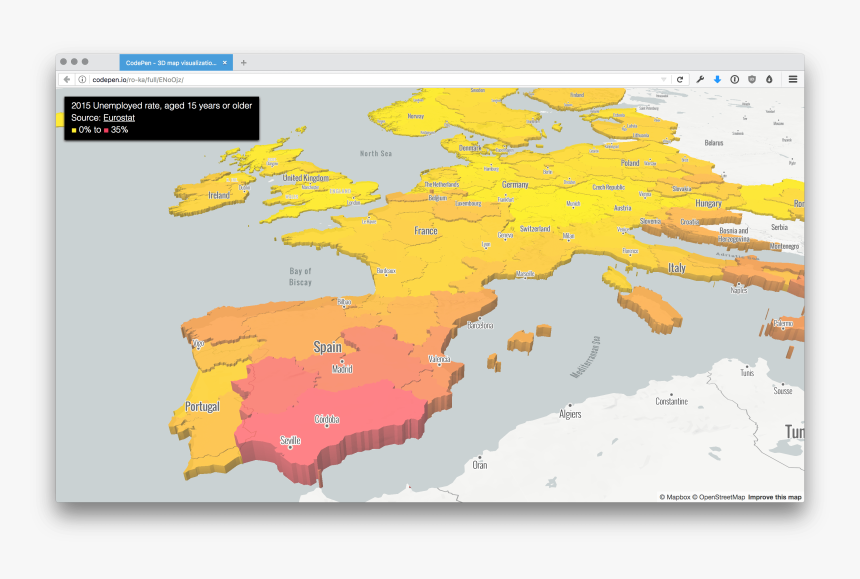Image resolution: width=860 pixels, height=579 pixels.
Task: Click the Improve this map link
Action: (x=775, y=496)
